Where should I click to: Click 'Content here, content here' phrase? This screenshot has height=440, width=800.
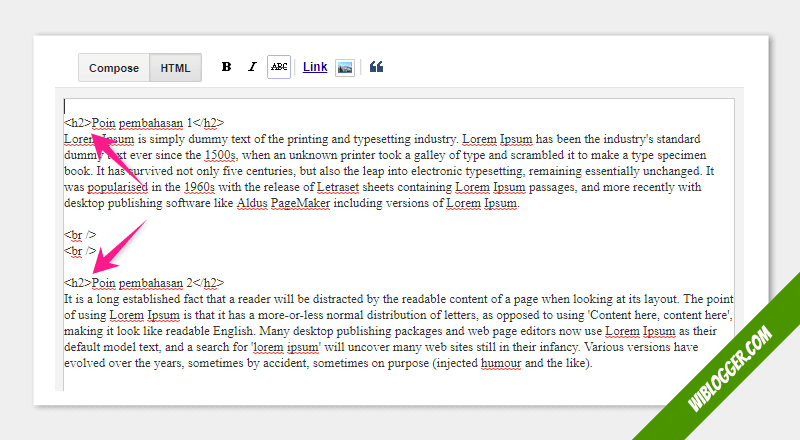(660, 315)
